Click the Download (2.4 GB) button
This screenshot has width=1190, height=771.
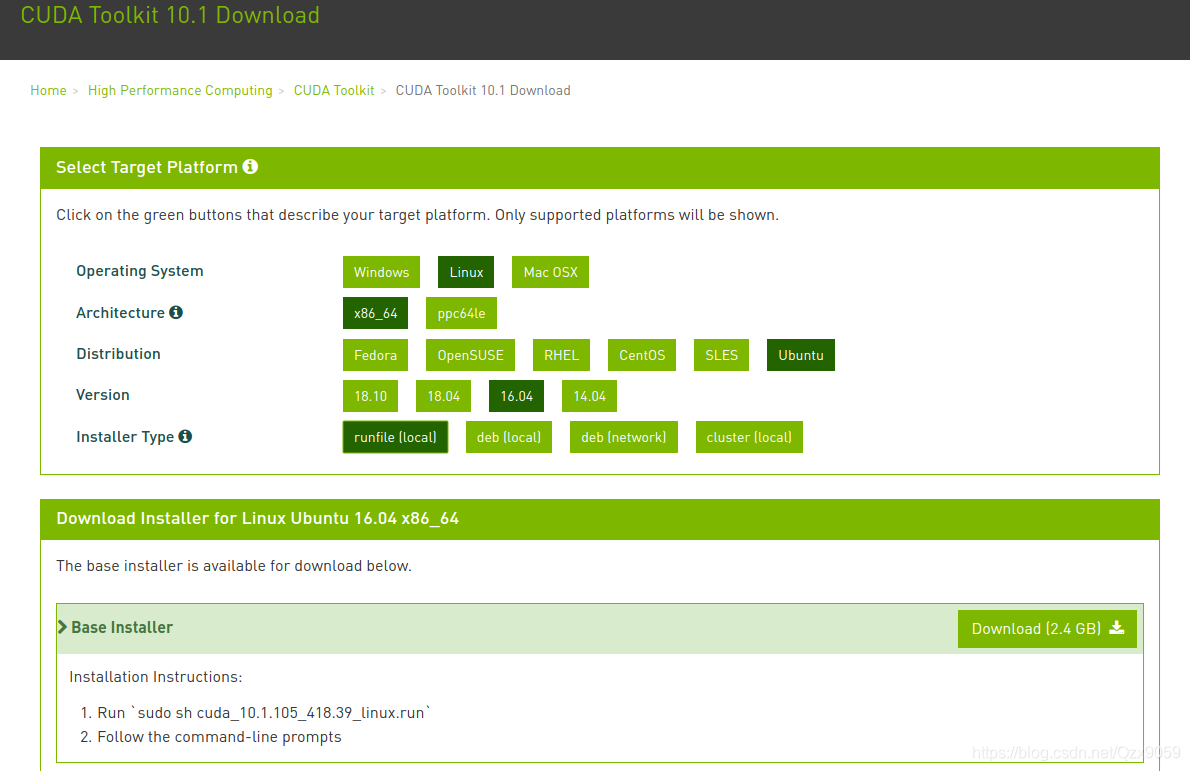click(x=1047, y=629)
